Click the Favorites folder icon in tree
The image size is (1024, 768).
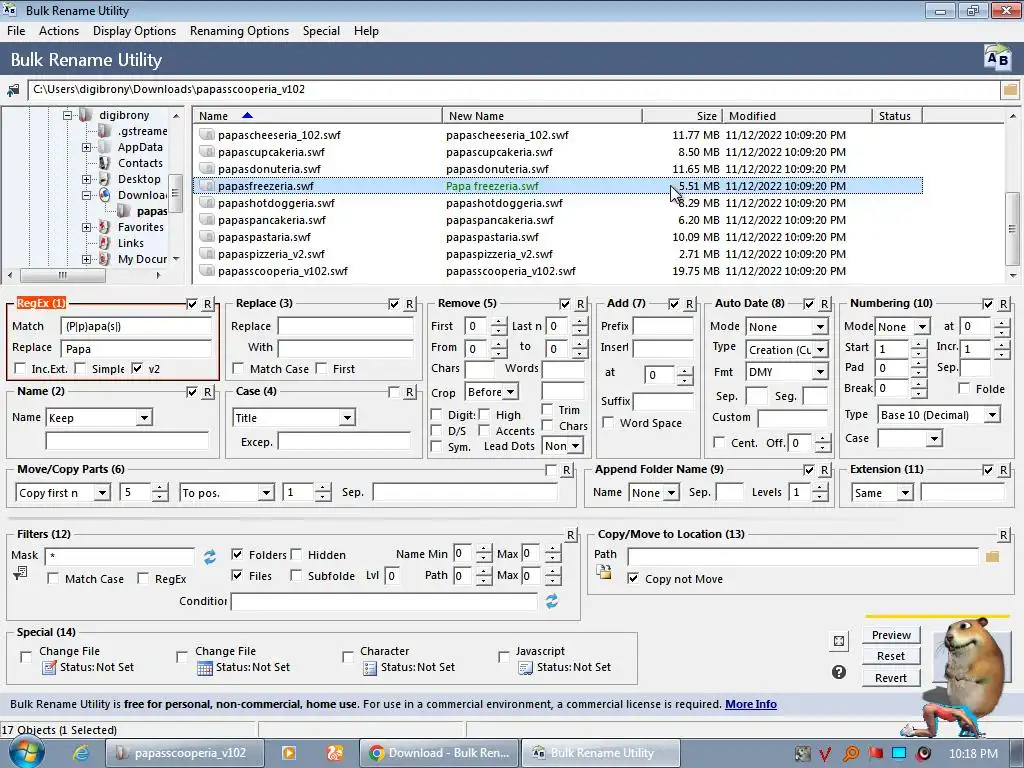104,227
